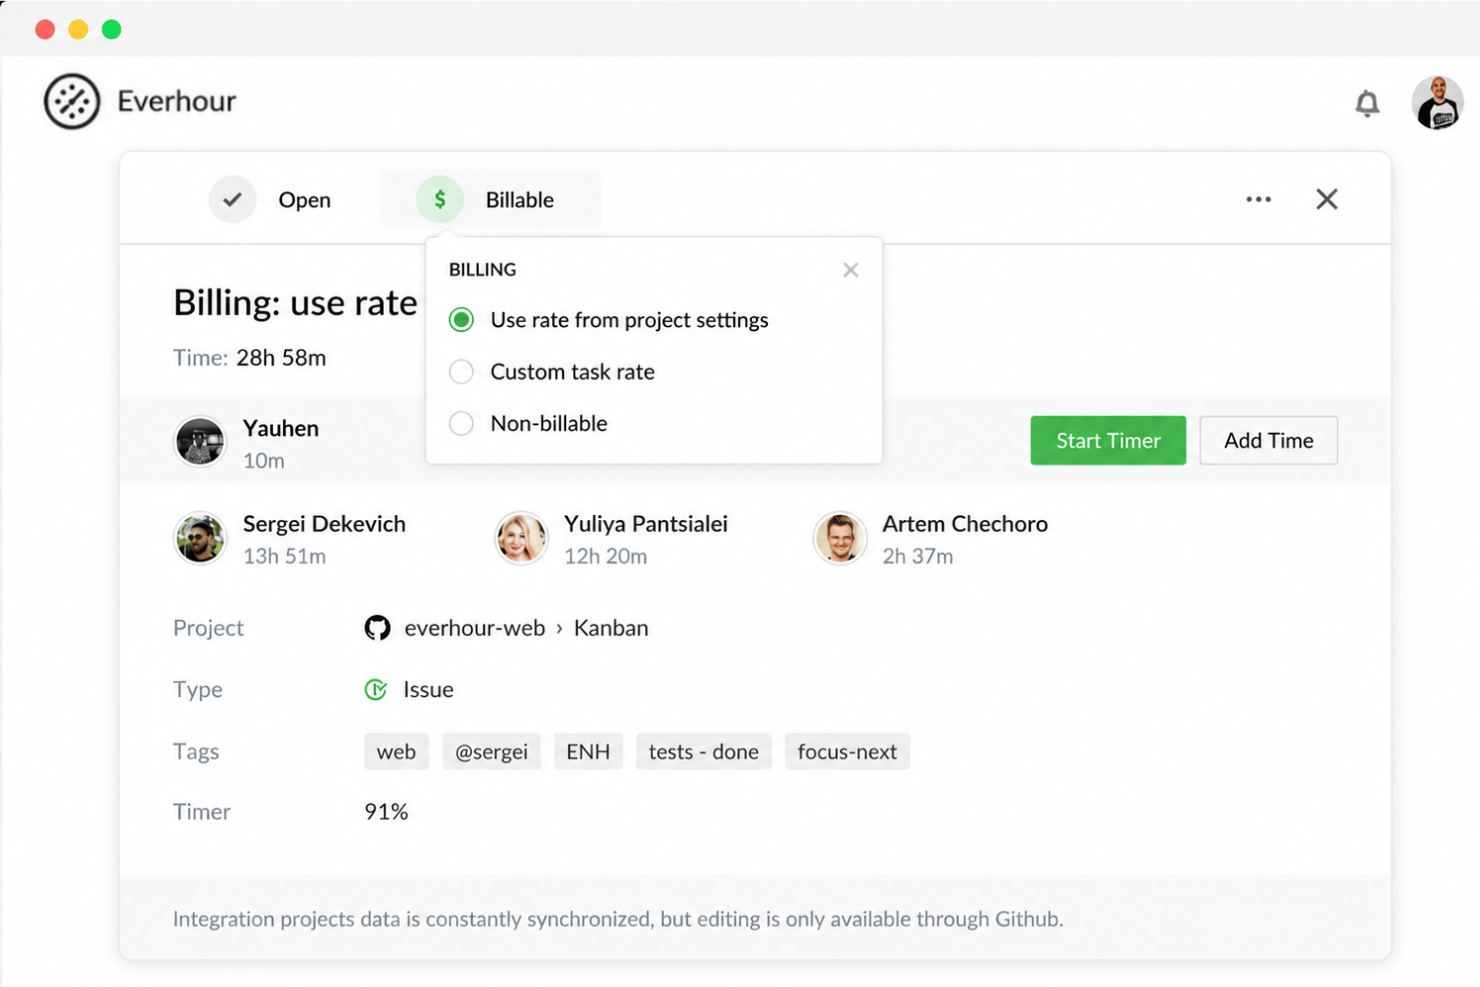Viewport: 1480px width, 987px height.
Task: Open the everhour-web project link
Action: 475,628
